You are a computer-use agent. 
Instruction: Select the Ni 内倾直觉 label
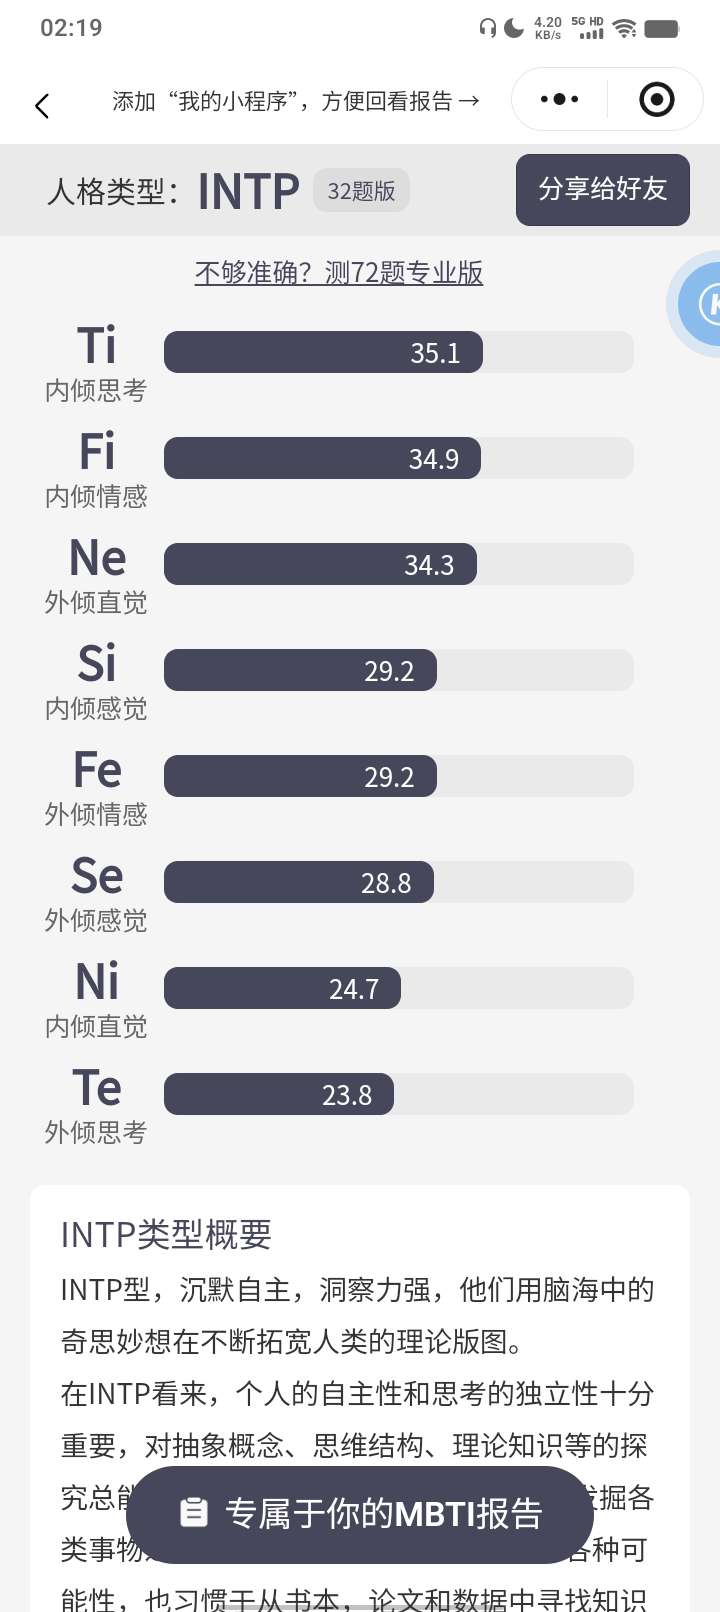pos(96,998)
